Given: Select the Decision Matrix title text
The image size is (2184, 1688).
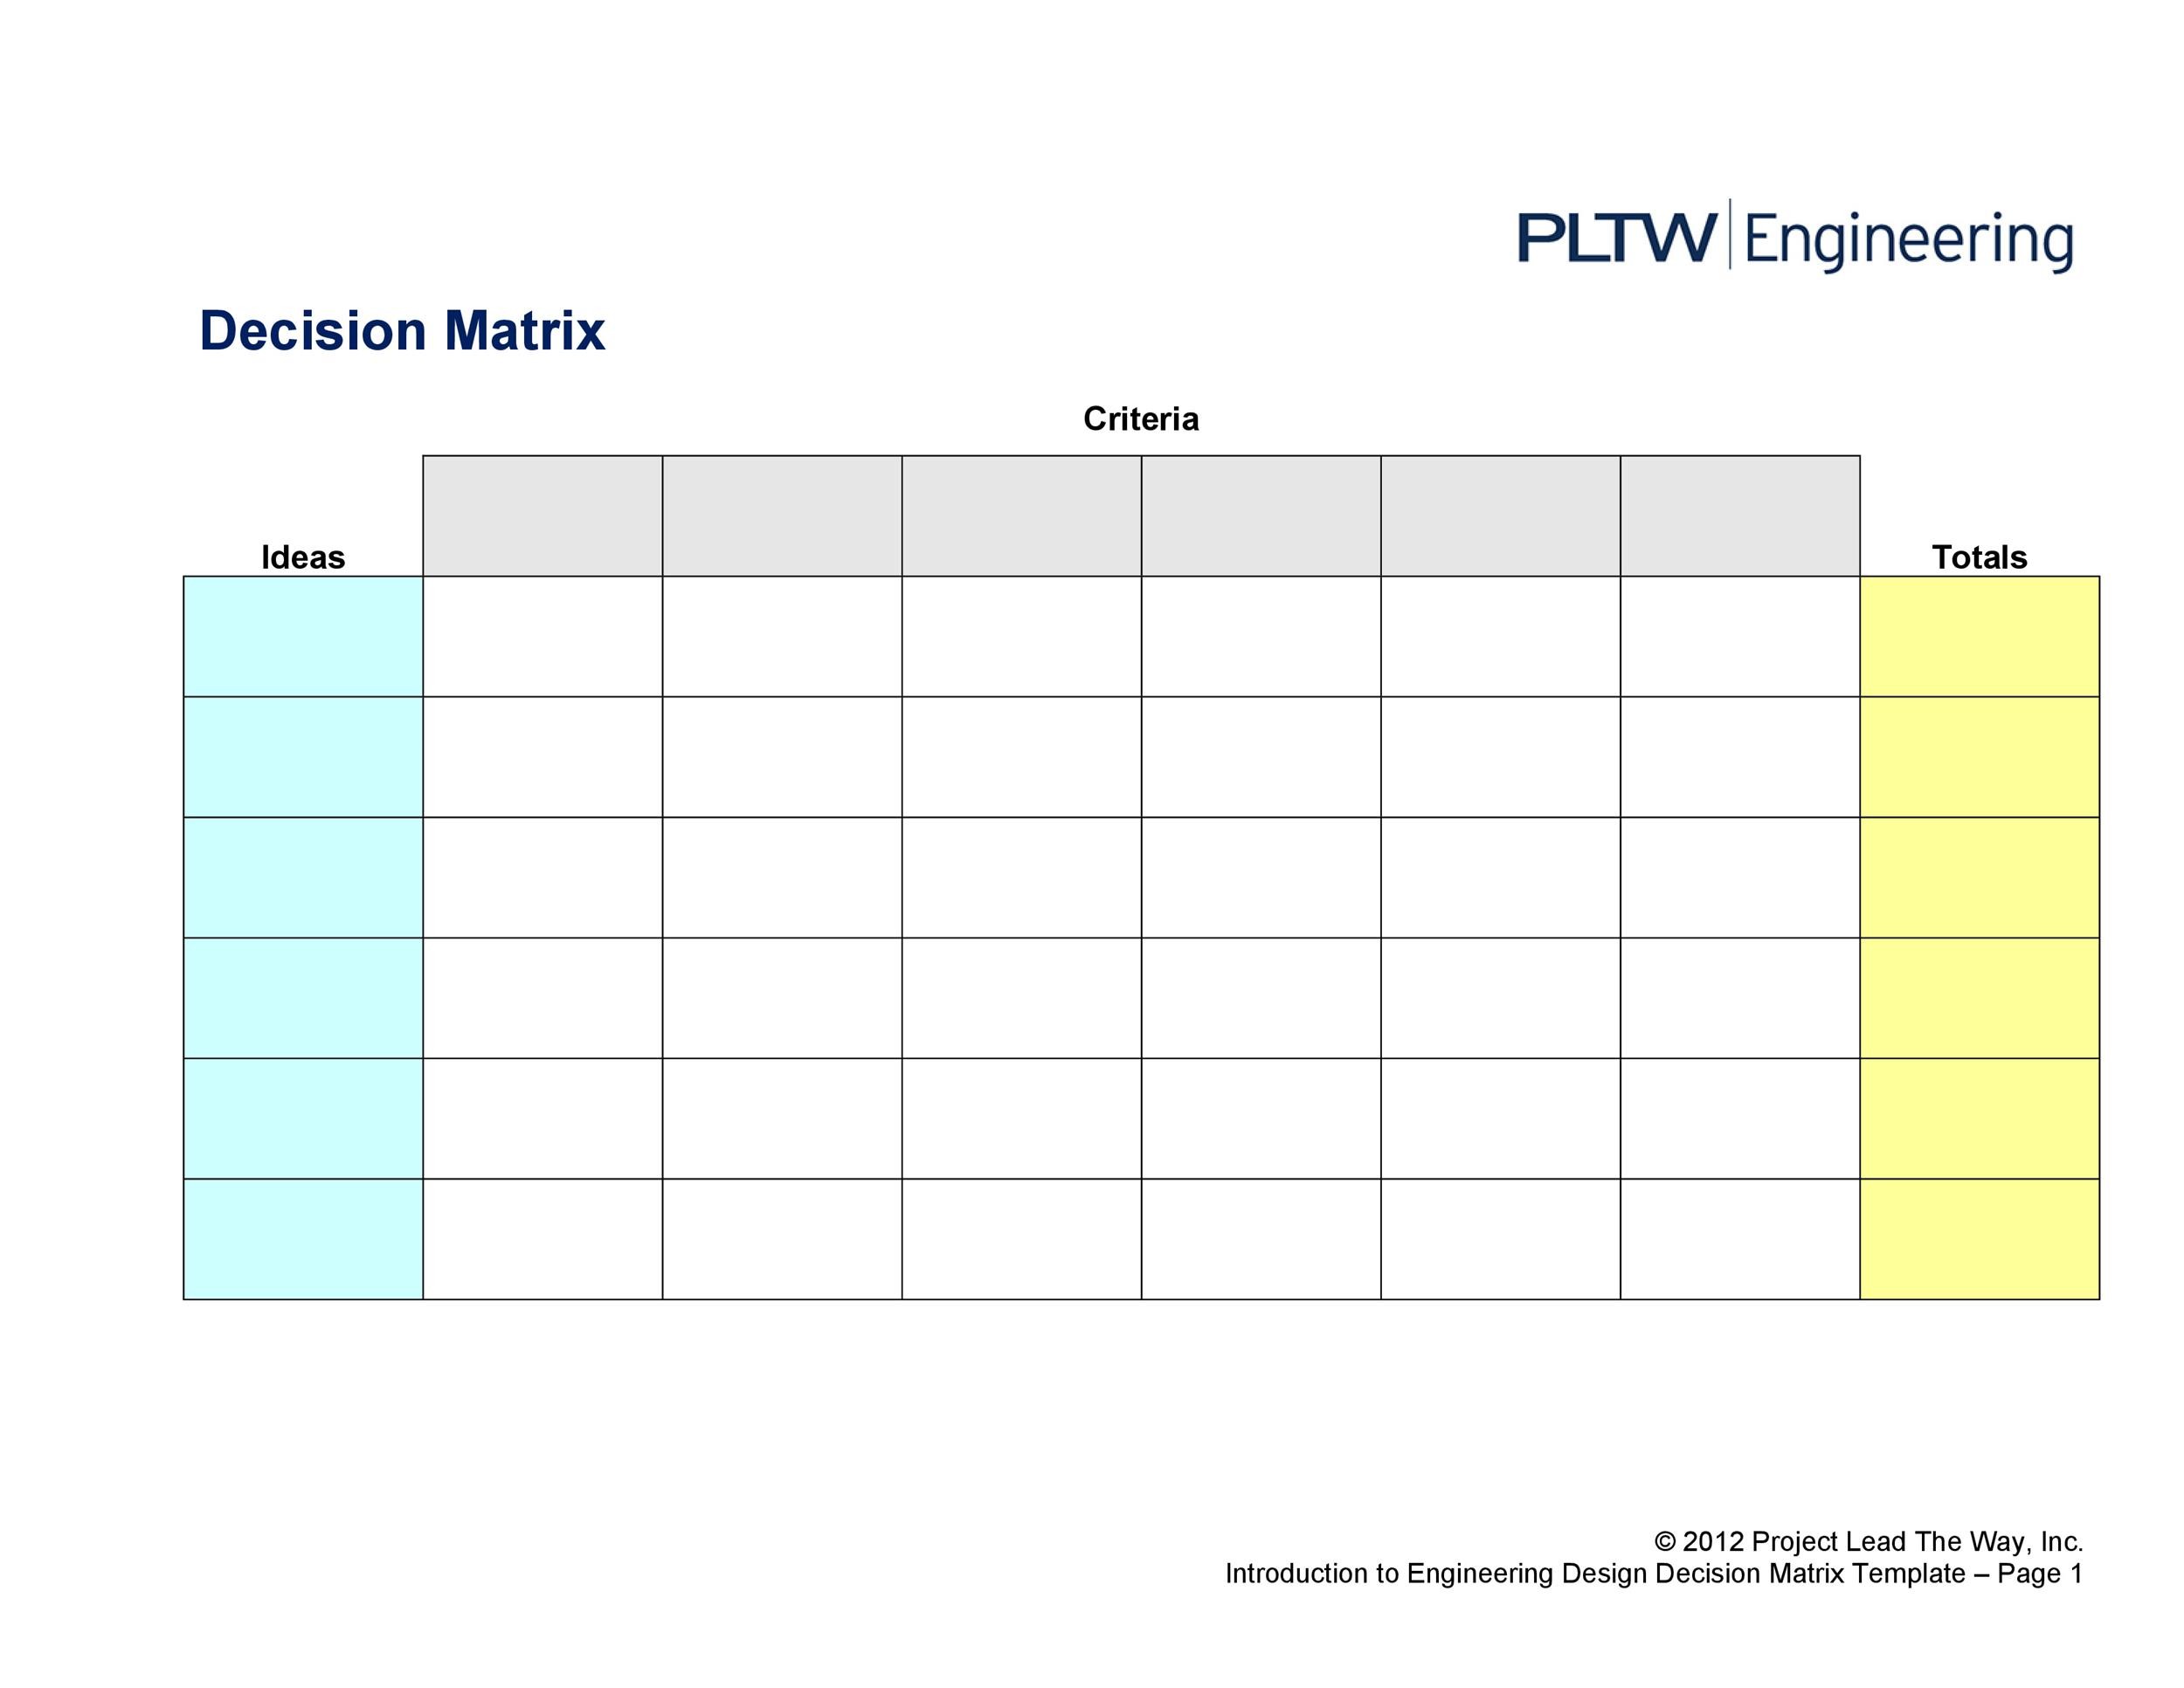Looking at the screenshot, I should pos(402,331).
